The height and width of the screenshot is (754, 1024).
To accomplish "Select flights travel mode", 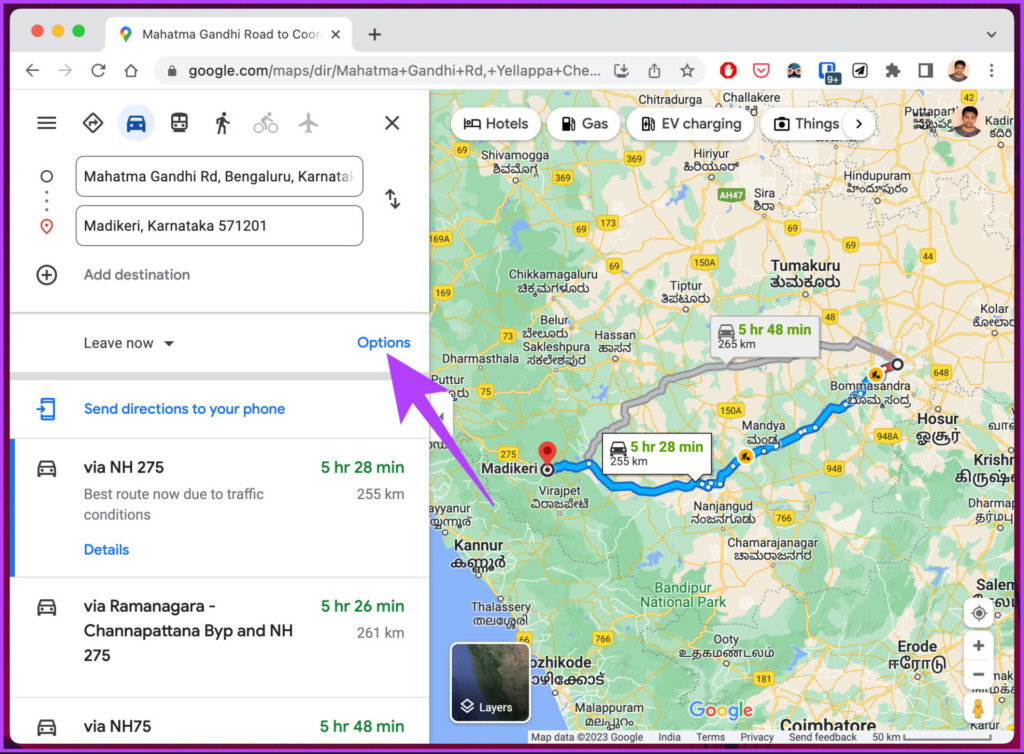I will 308,123.
